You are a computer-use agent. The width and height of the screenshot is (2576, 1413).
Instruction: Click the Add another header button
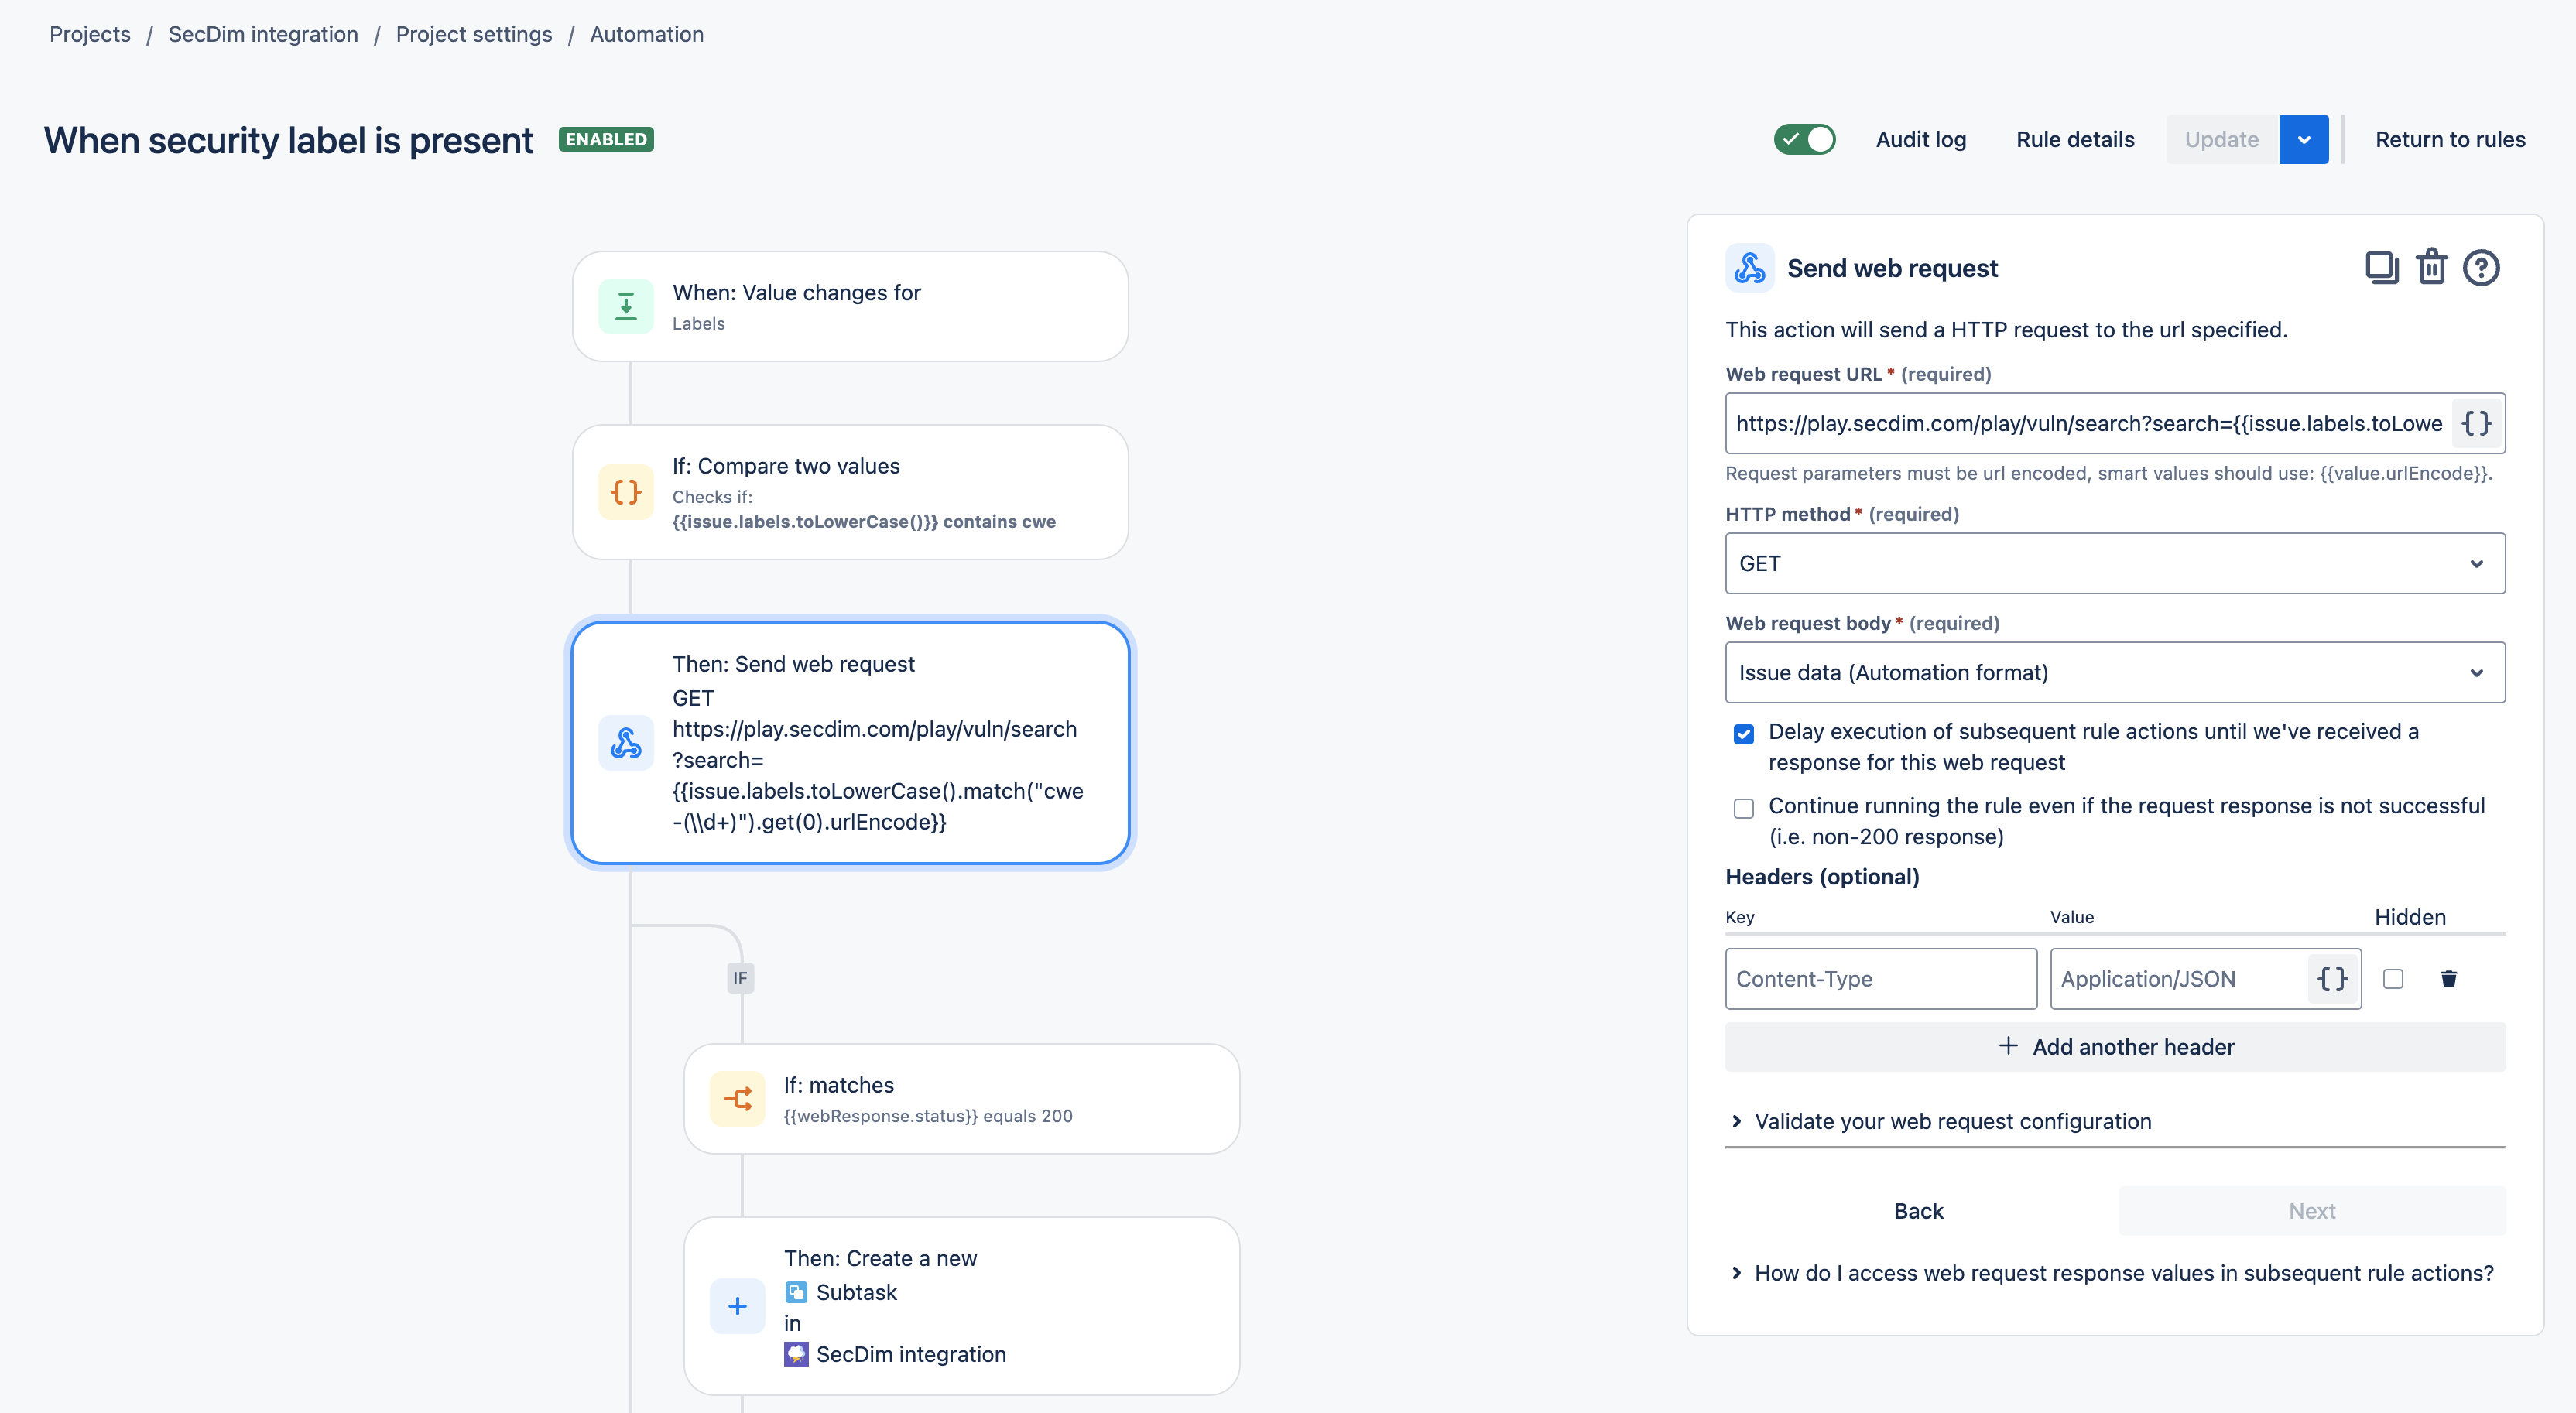pos(2114,1046)
